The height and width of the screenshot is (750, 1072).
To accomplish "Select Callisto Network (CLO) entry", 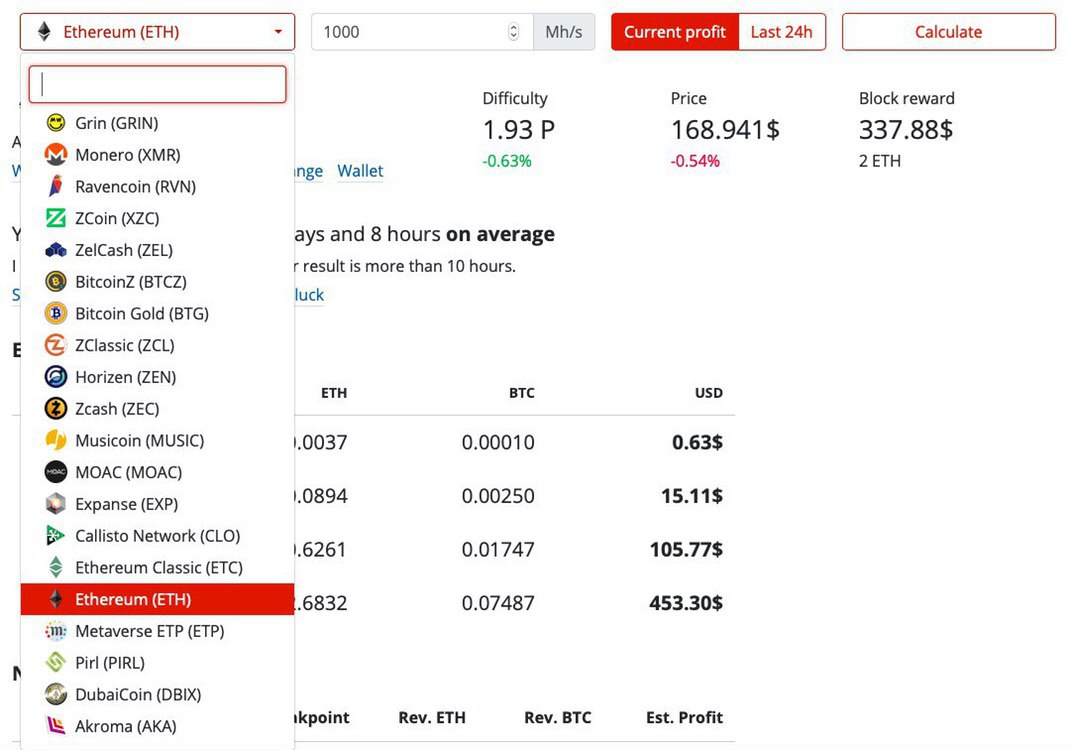I will pyautogui.click(x=157, y=536).
